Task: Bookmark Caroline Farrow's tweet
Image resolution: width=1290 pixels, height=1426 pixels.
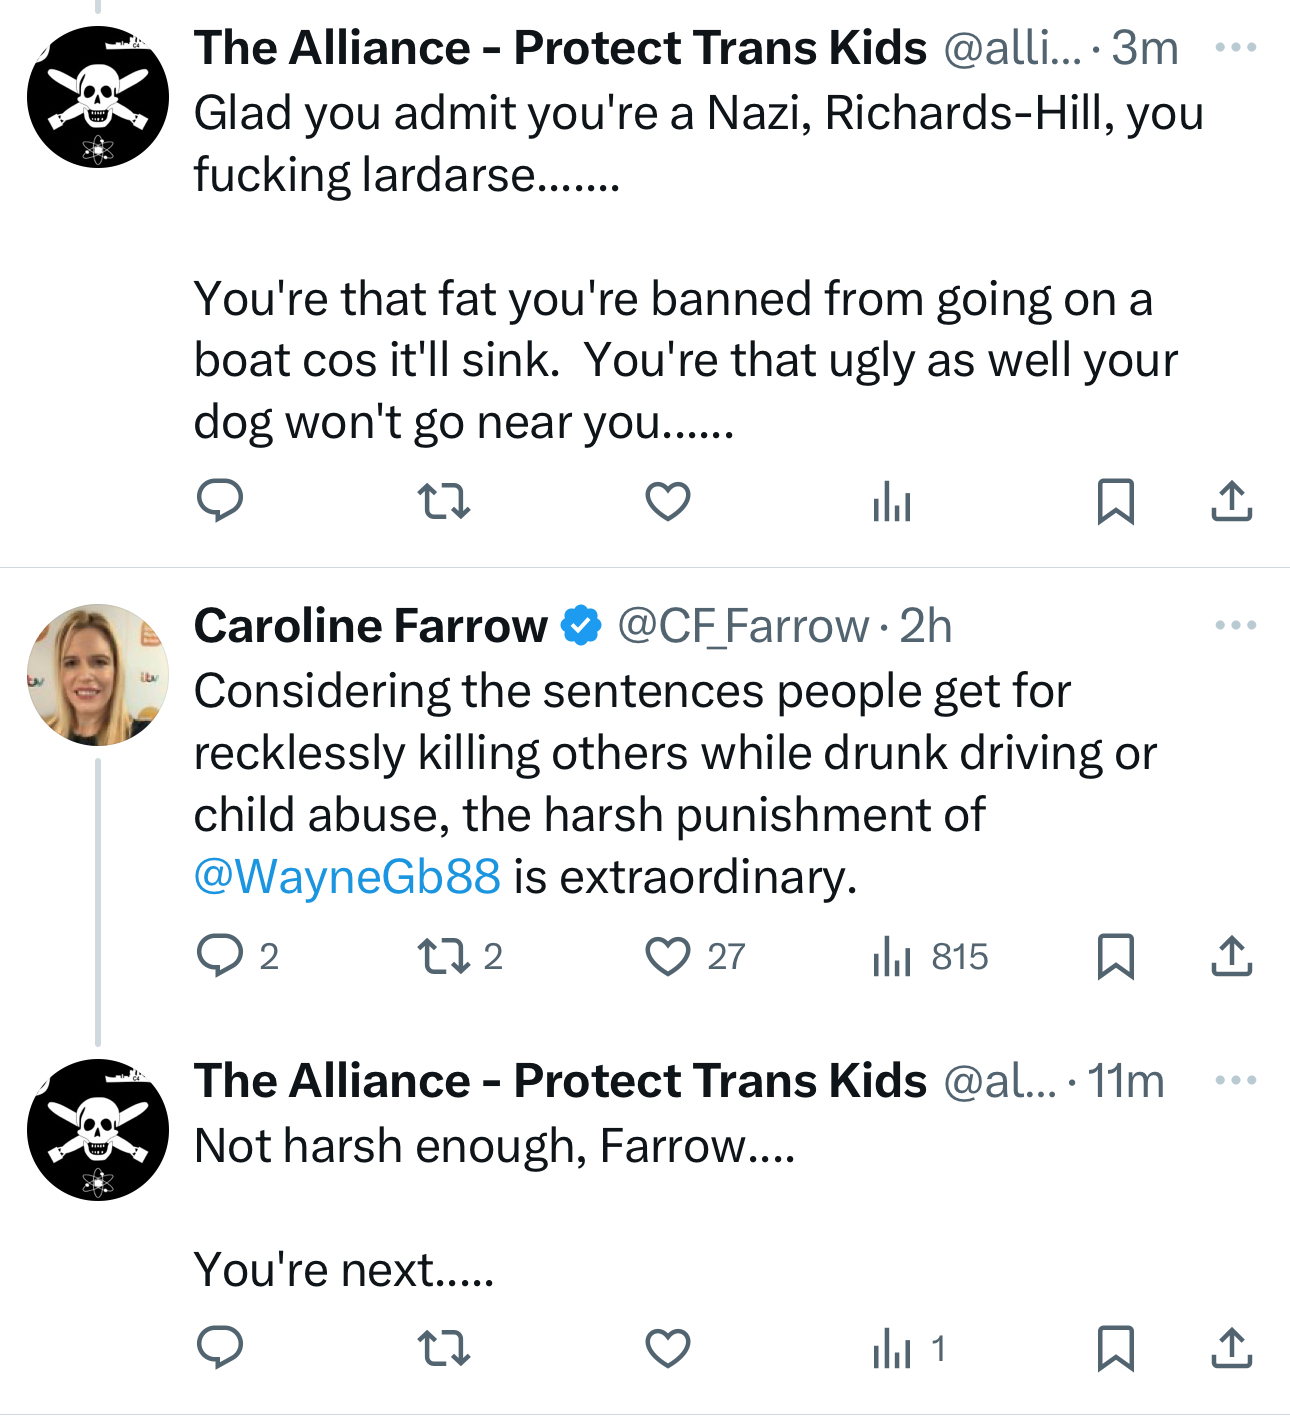Action: coord(1115,956)
